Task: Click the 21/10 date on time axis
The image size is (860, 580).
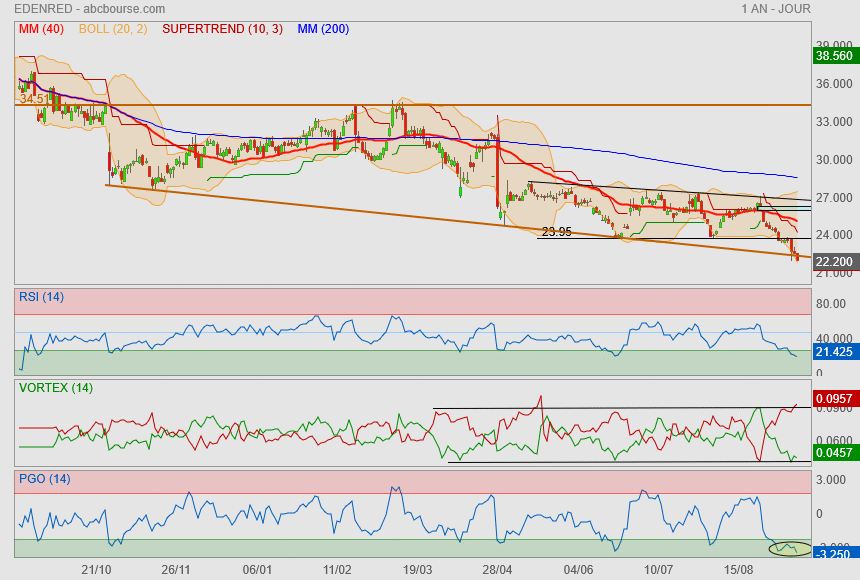Action: point(96,569)
